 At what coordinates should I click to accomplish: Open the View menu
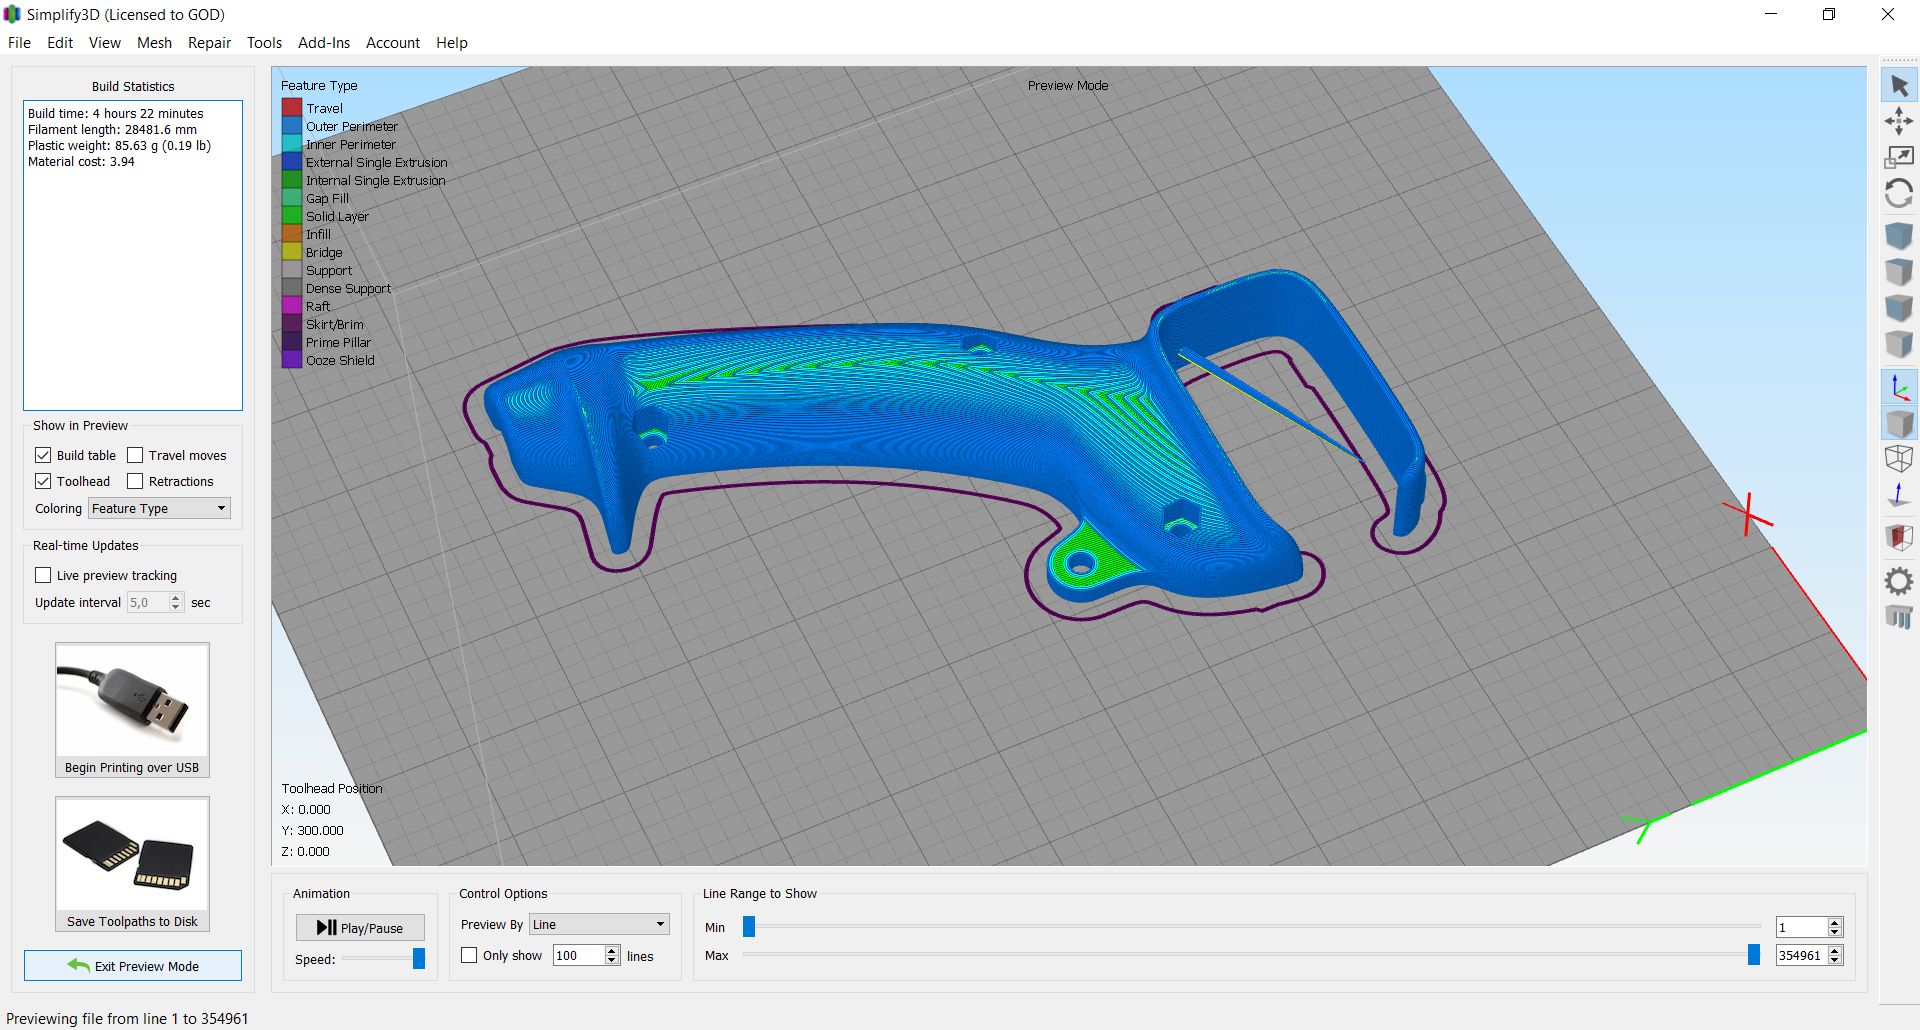point(104,43)
